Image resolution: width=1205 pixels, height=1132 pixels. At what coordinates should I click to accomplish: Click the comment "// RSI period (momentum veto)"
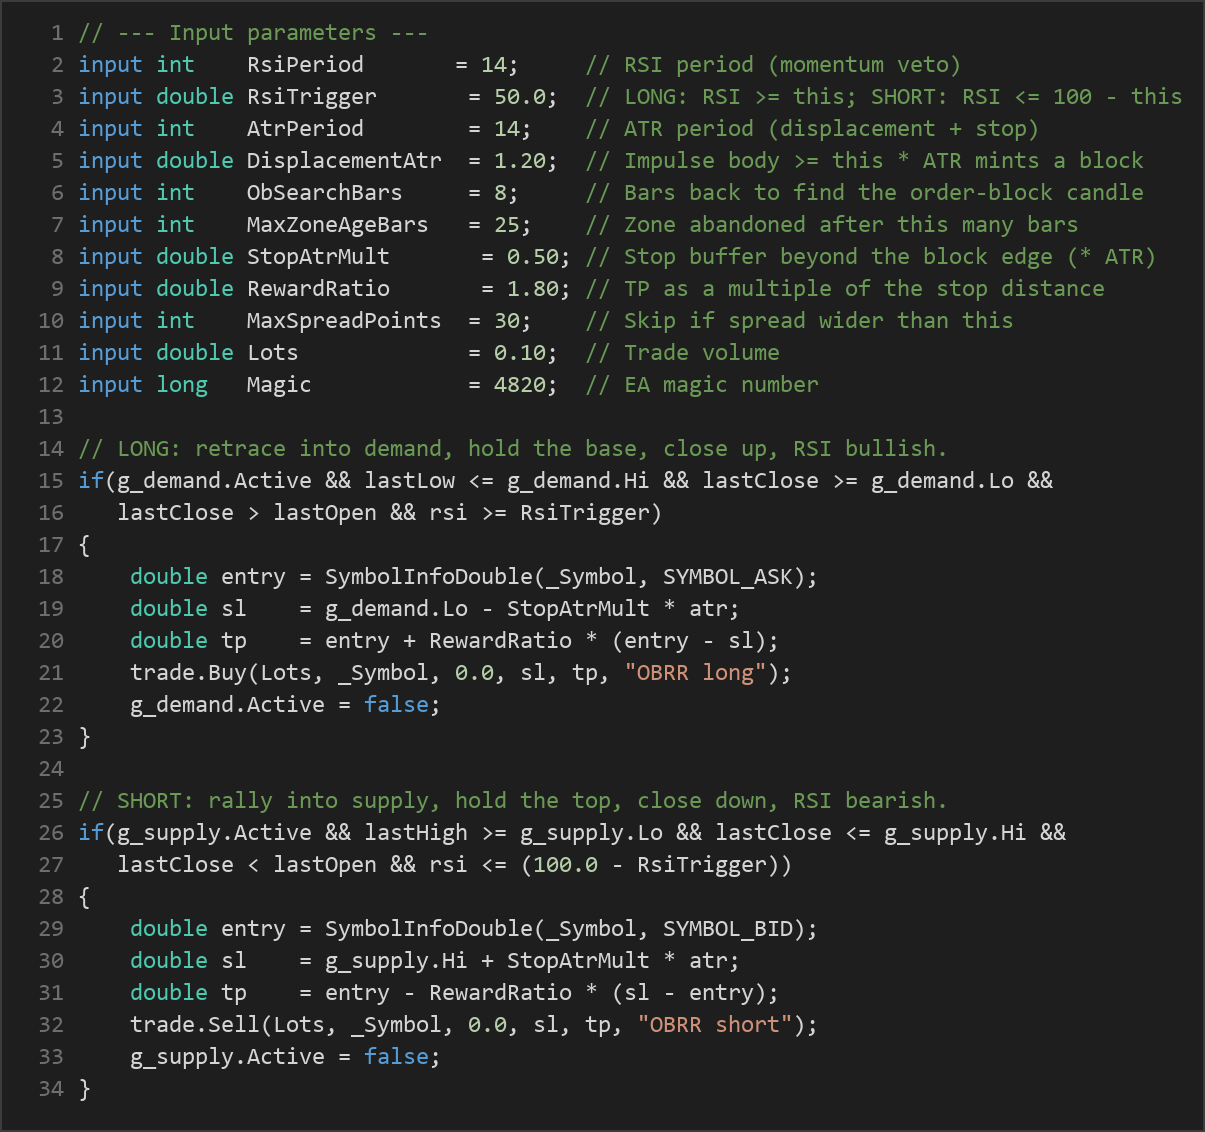tap(773, 65)
